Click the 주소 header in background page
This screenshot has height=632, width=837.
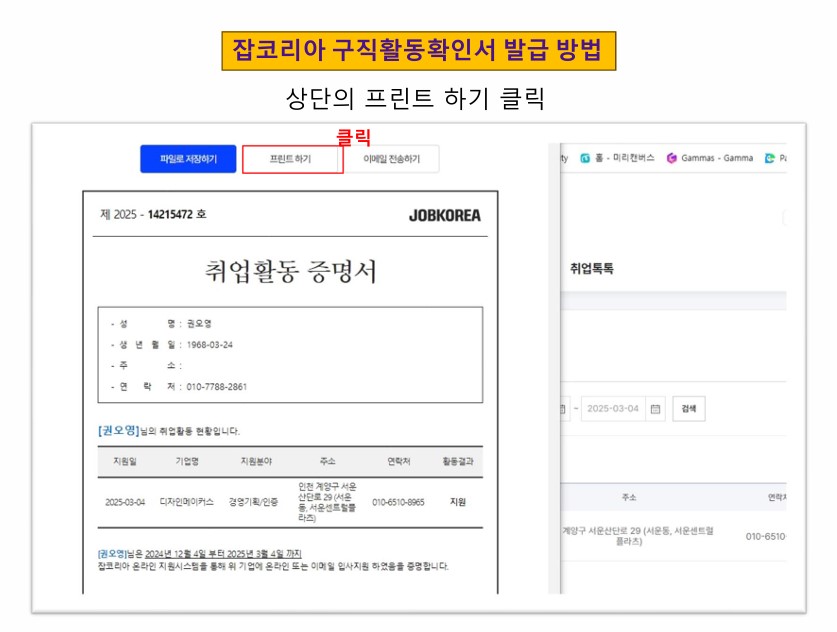pyautogui.click(x=629, y=497)
